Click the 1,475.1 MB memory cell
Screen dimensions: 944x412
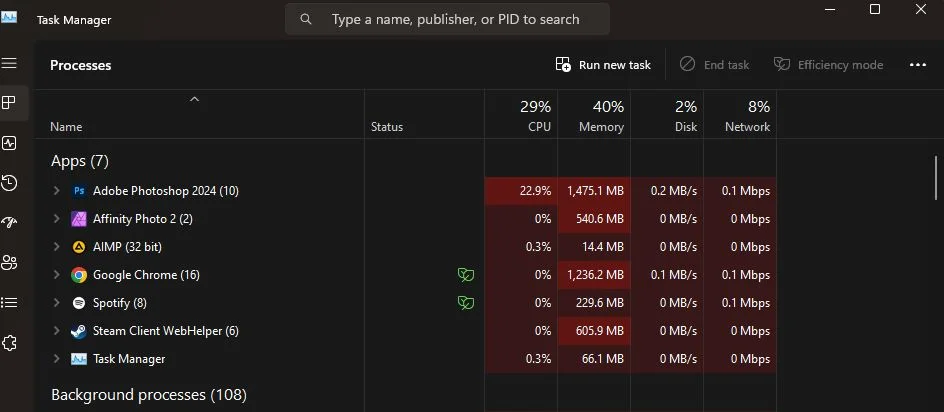594,191
